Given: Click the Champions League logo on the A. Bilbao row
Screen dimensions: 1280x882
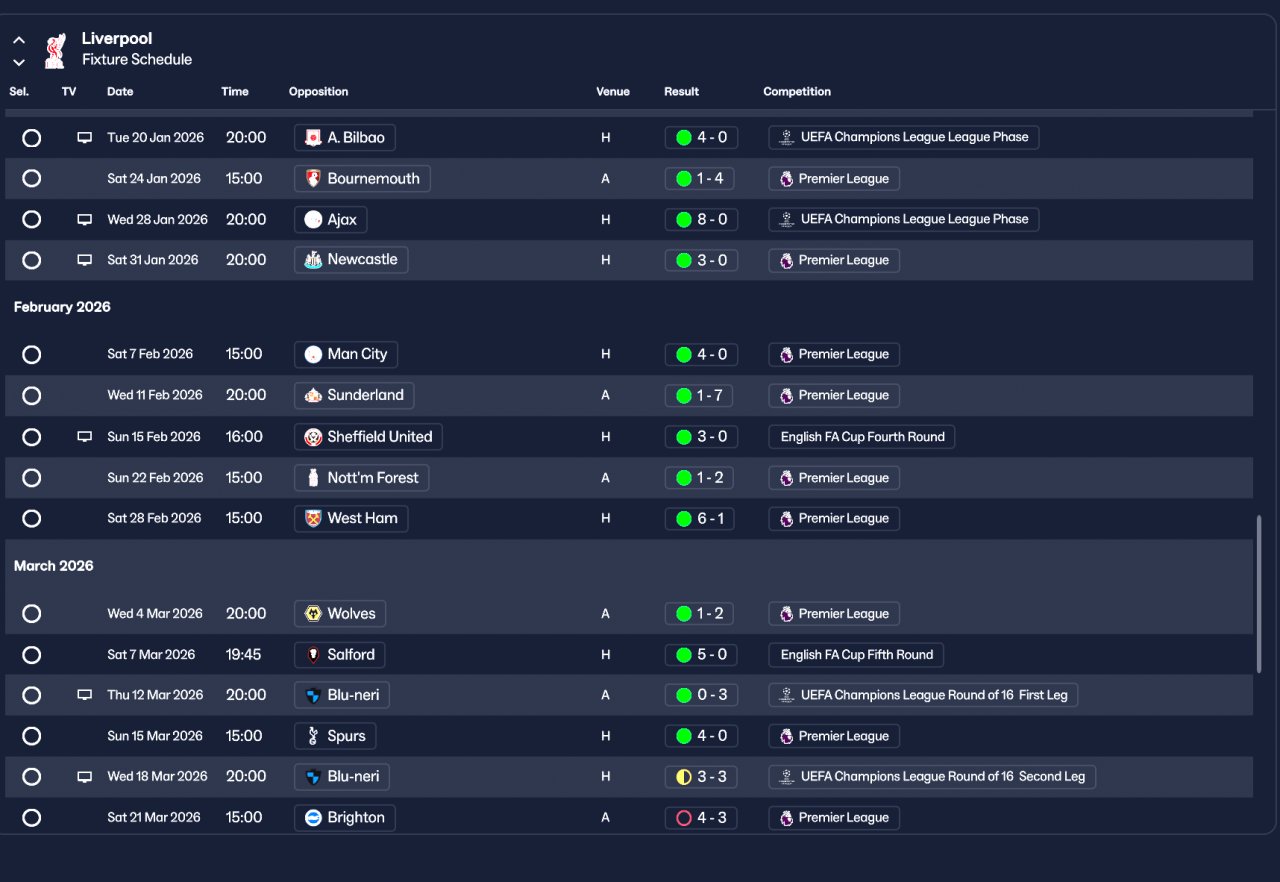Looking at the screenshot, I should pos(787,138).
